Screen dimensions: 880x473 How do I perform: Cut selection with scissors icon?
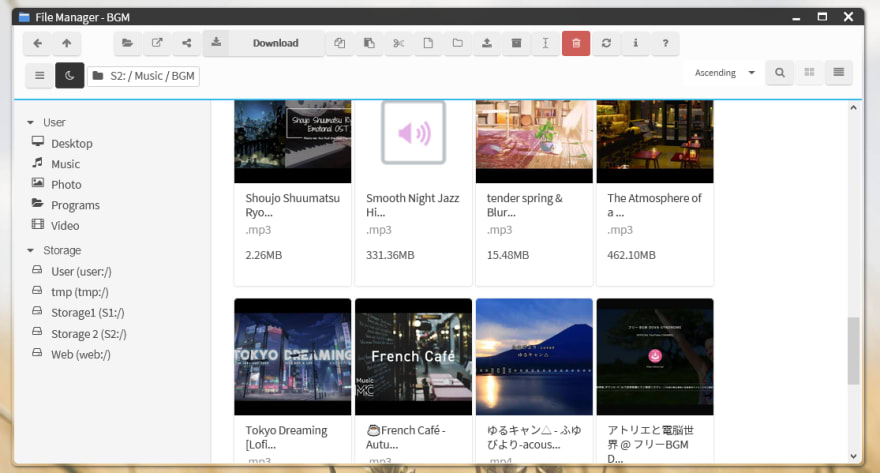[399, 43]
